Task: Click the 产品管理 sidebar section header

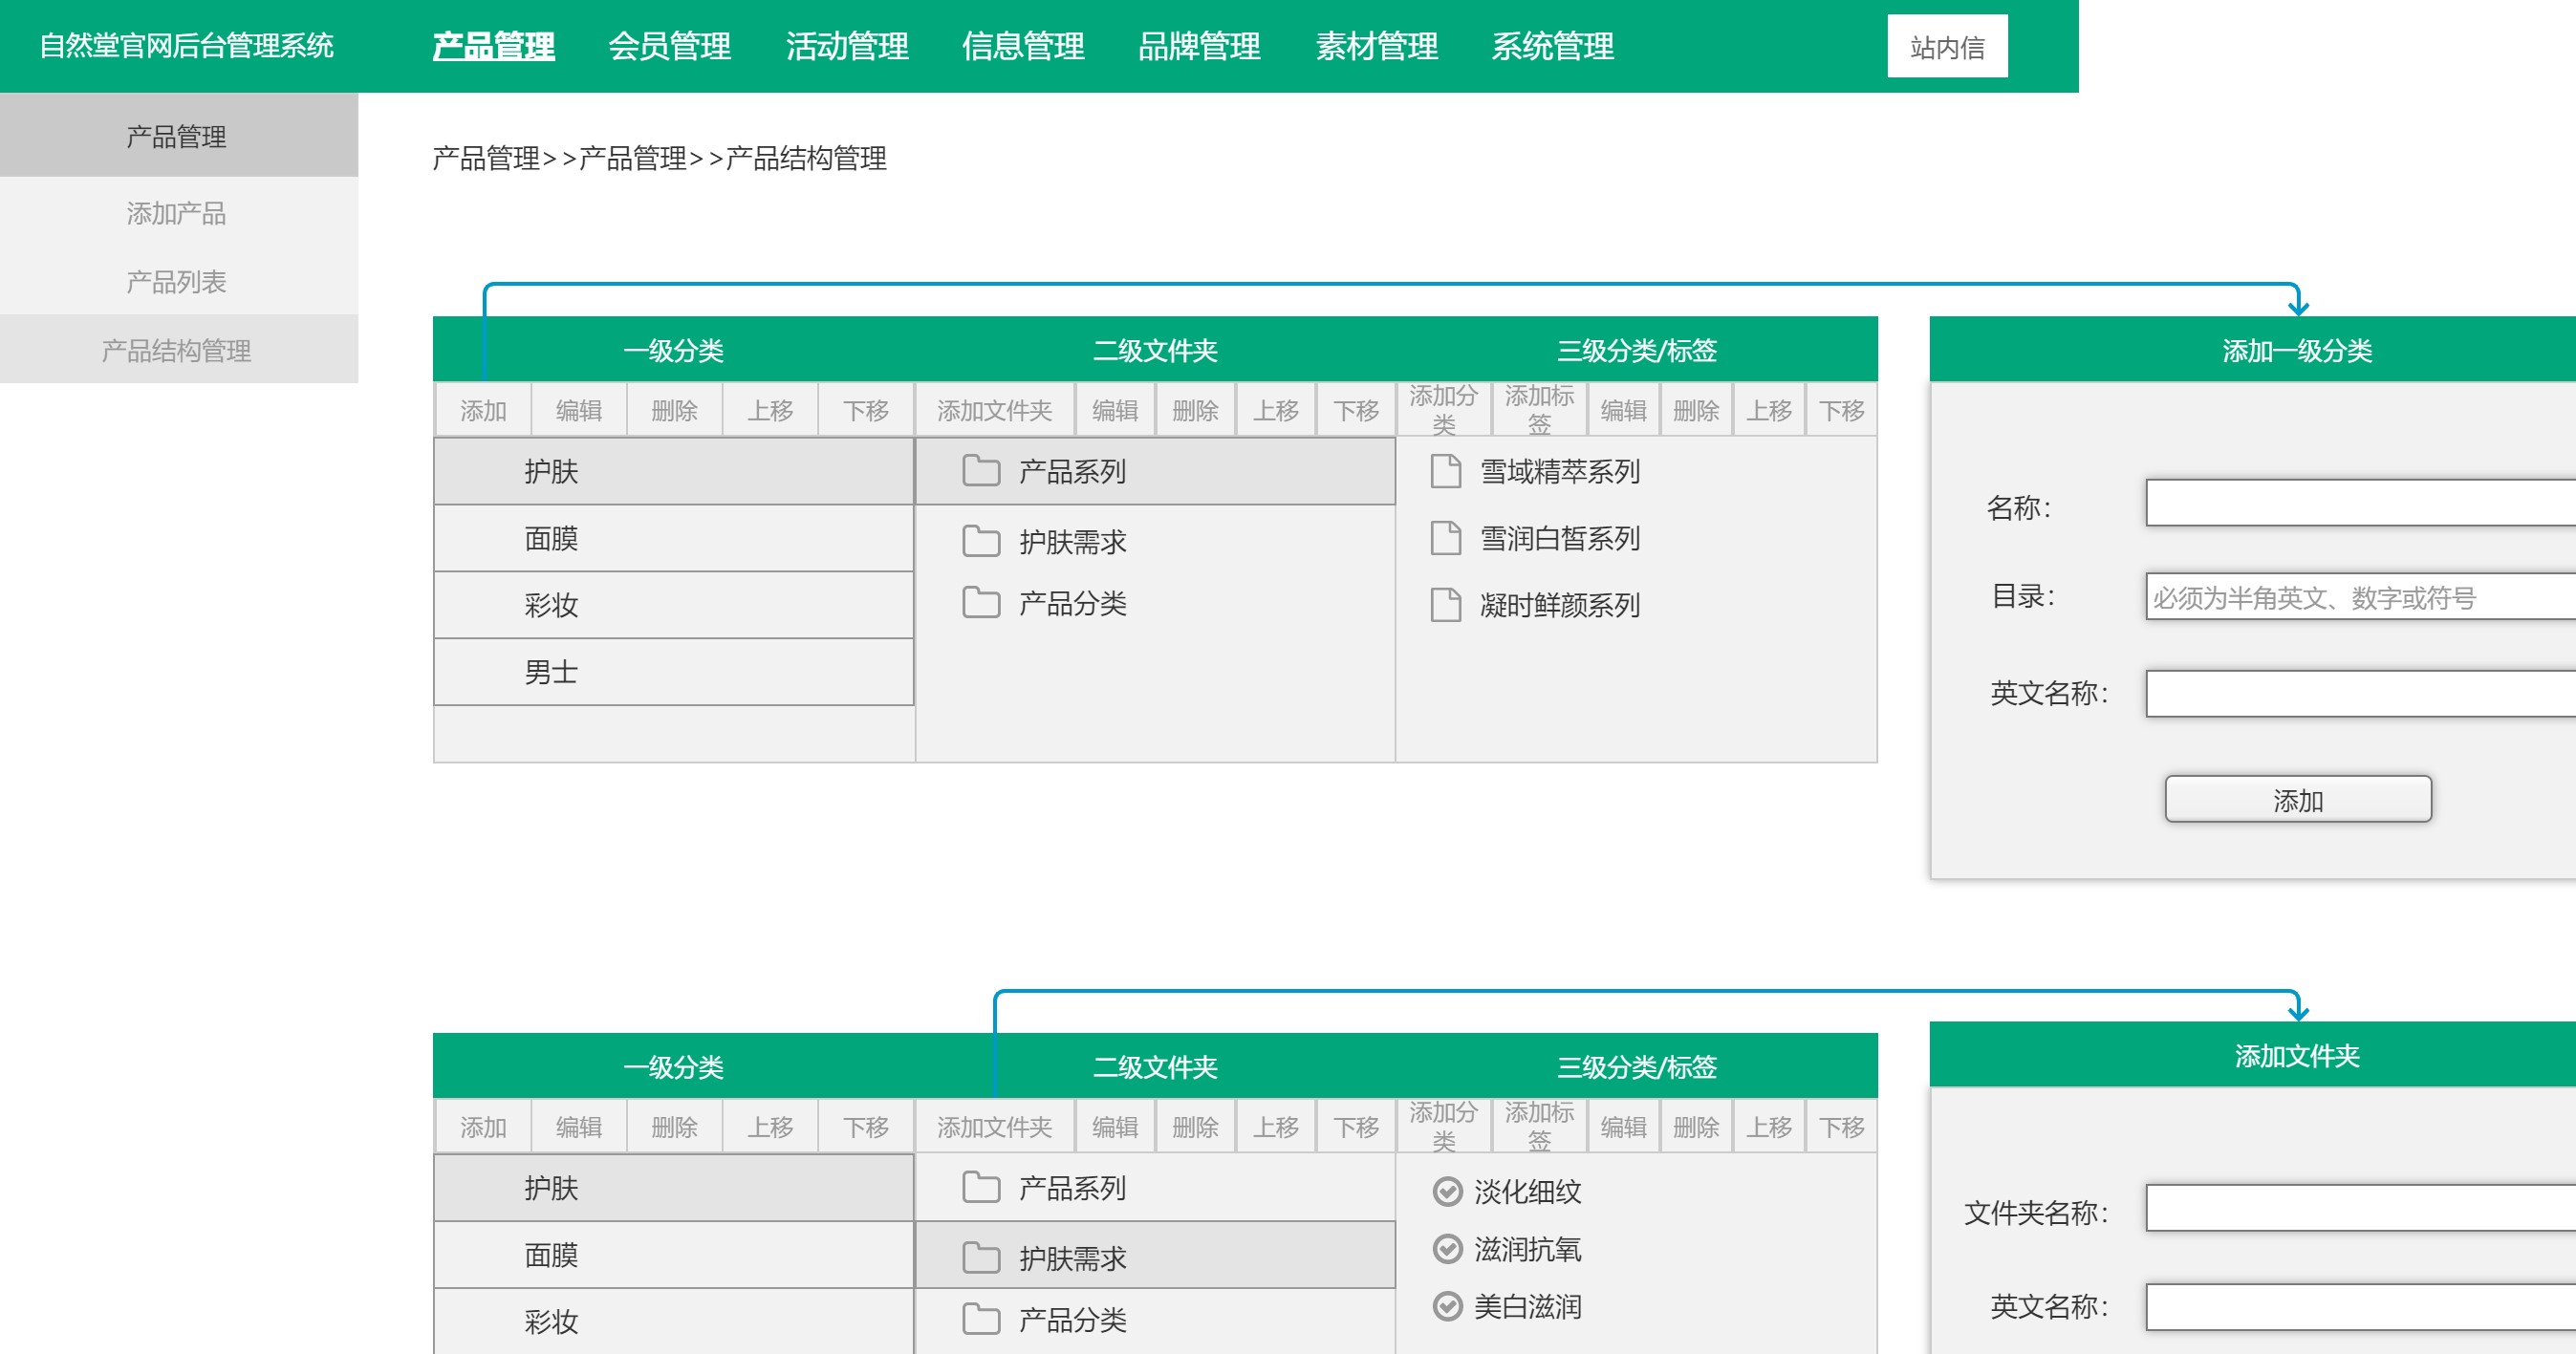Action: click(x=178, y=136)
